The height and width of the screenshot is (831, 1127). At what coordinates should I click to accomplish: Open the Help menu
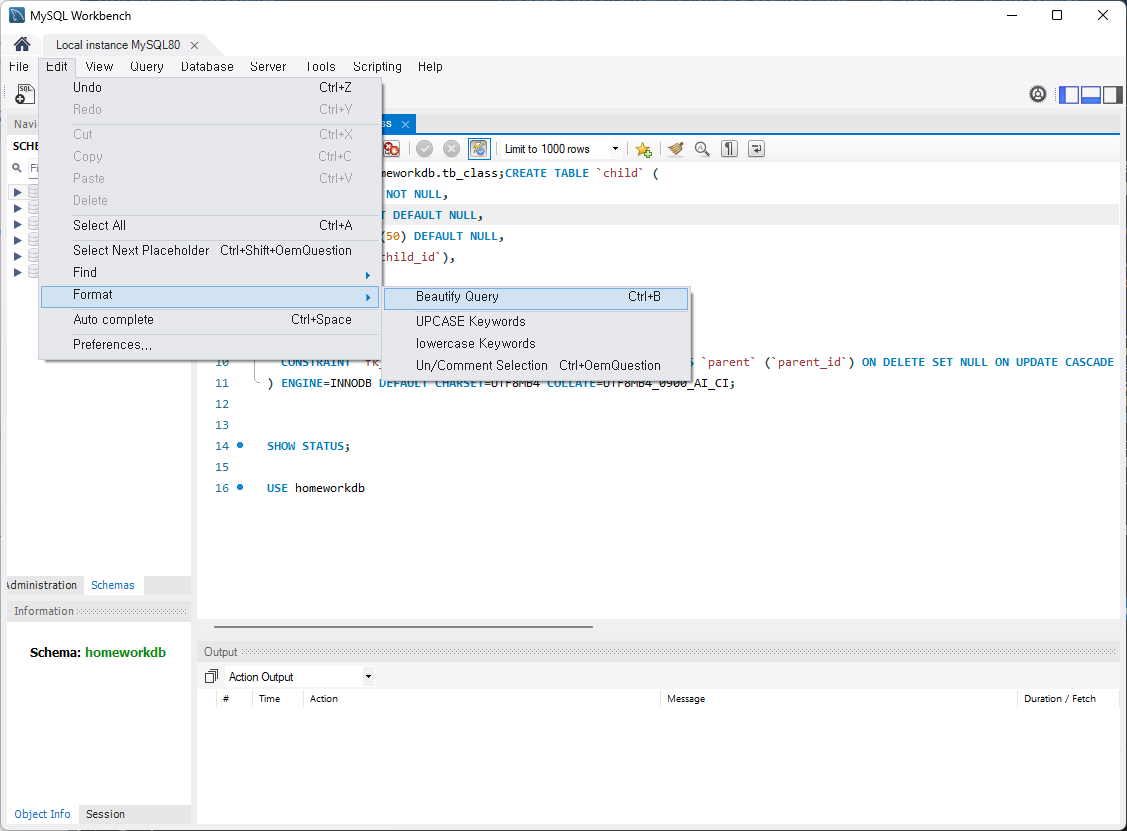click(x=430, y=67)
